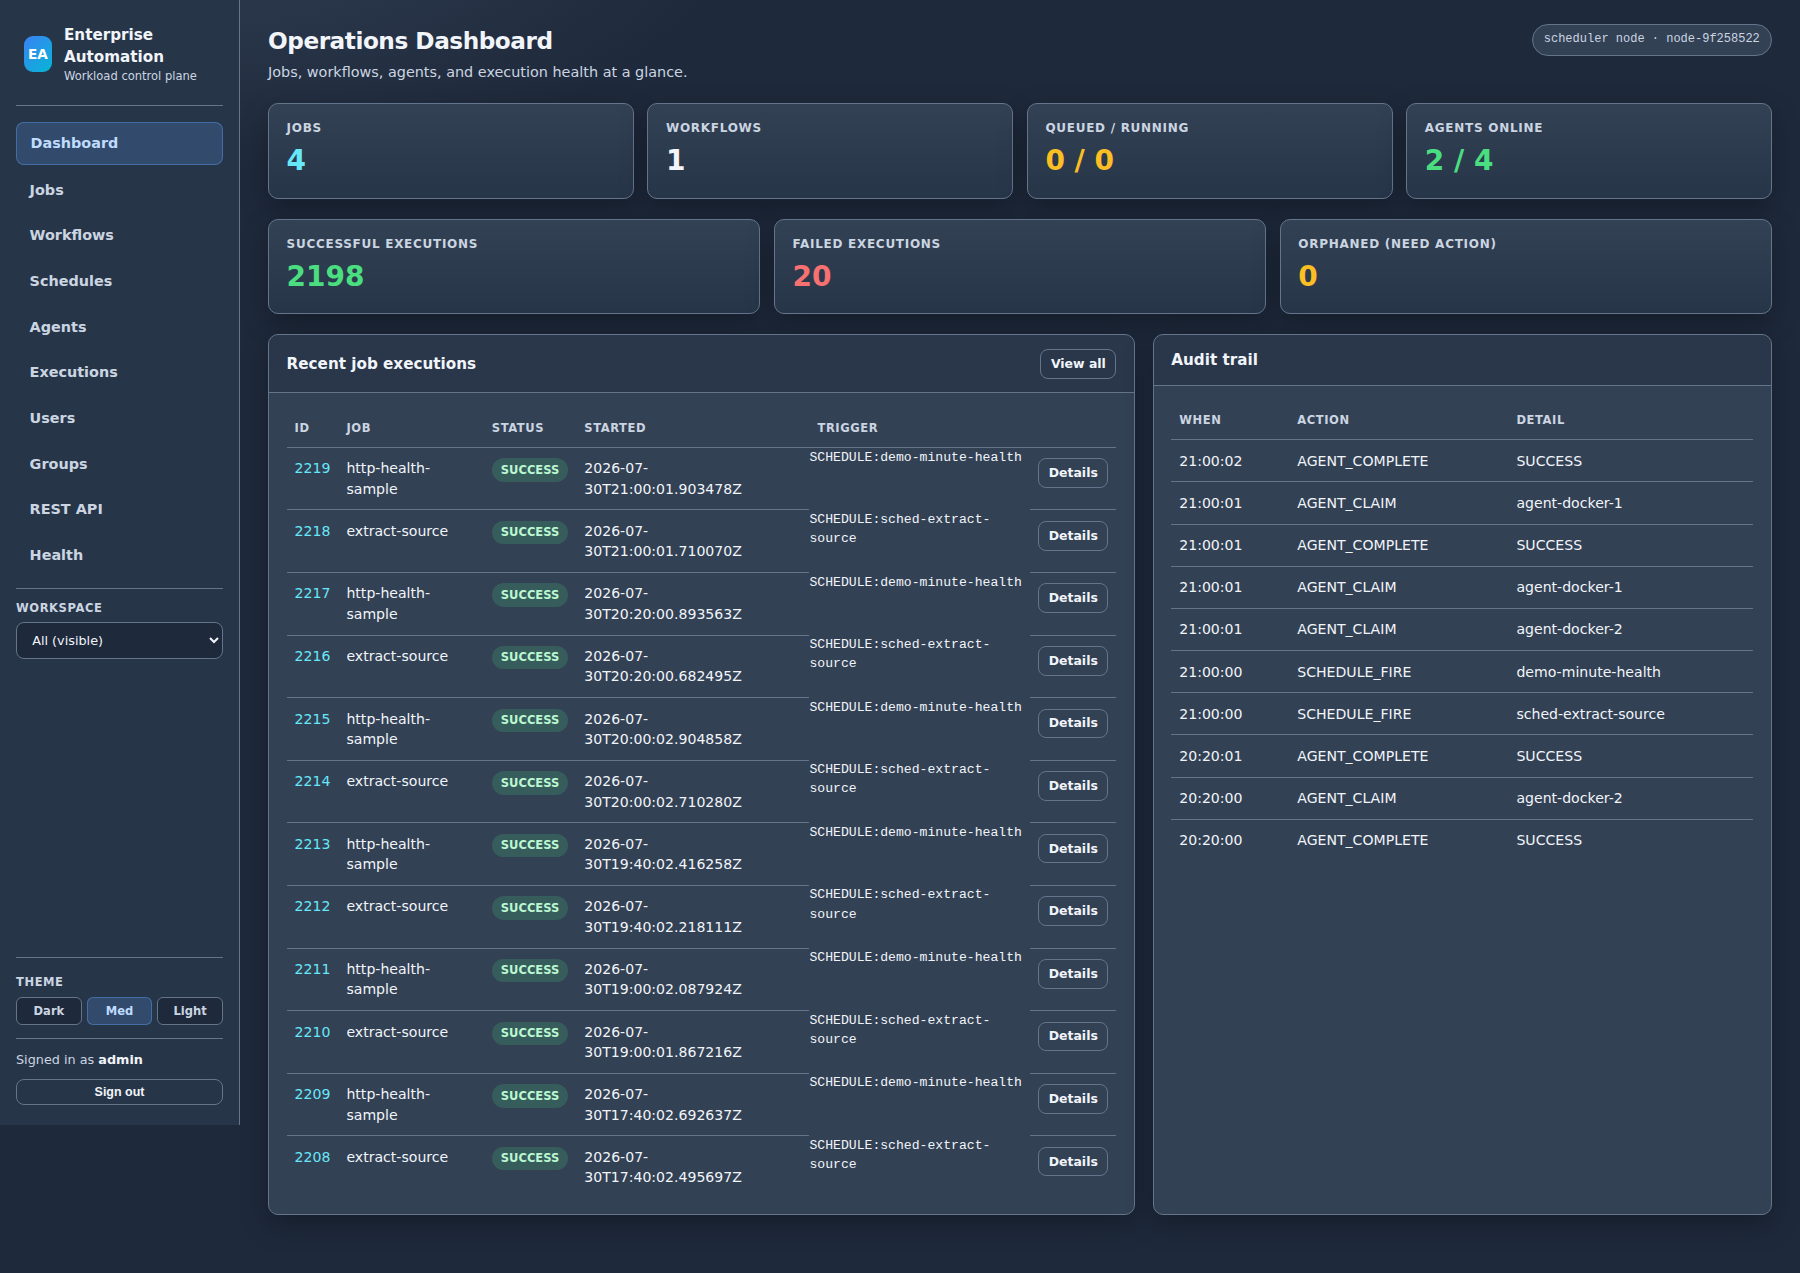Click Details for execution 2217
Viewport: 1800px width, 1273px height.
coord(1073,598)
